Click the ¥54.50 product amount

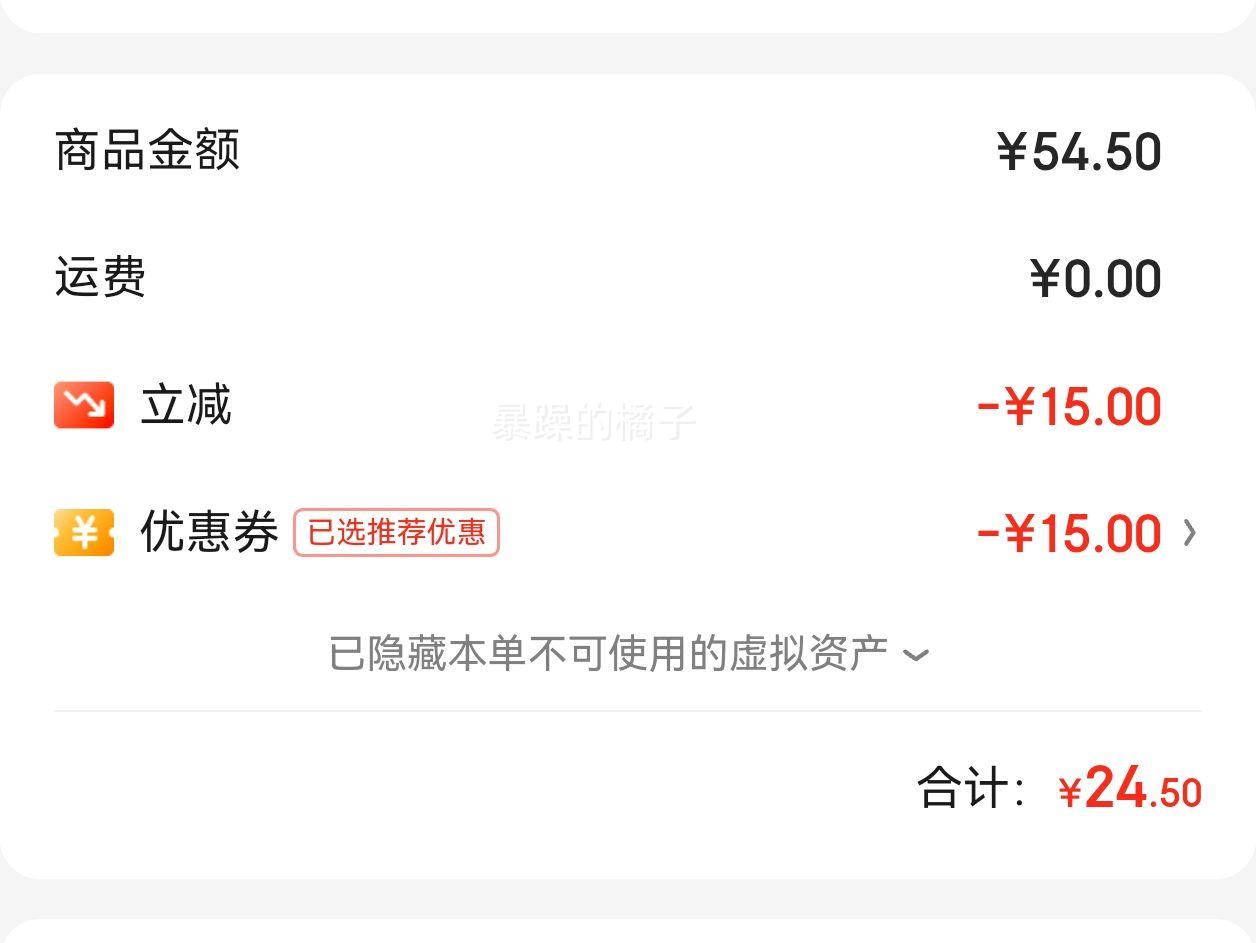1079,152
